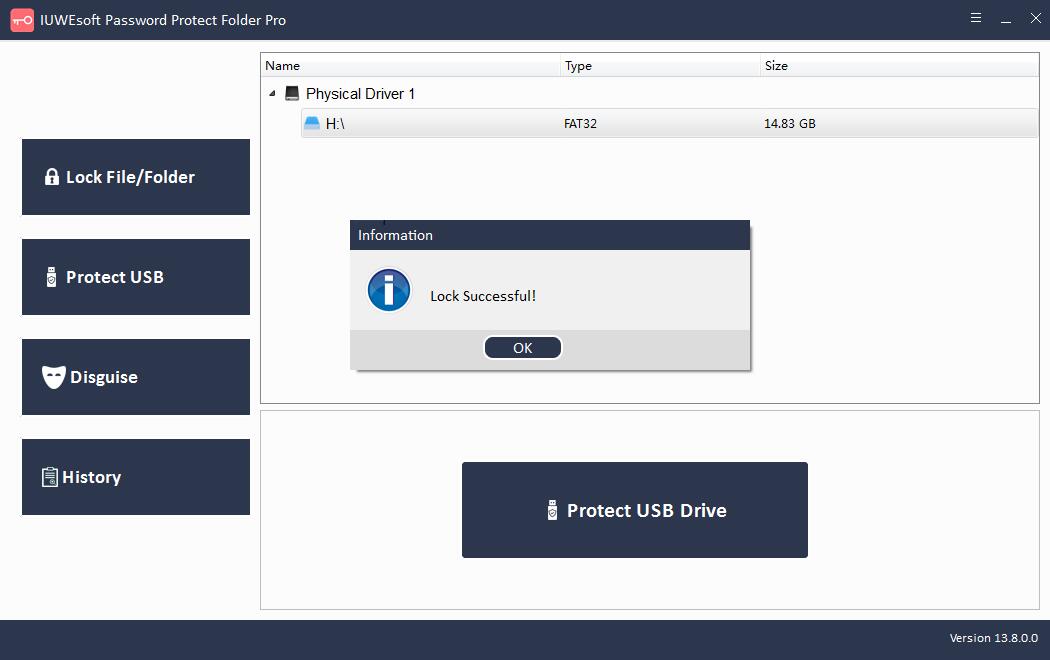
Task: Select Physical Driver 1 entry
Action: (x=360, y=94)
